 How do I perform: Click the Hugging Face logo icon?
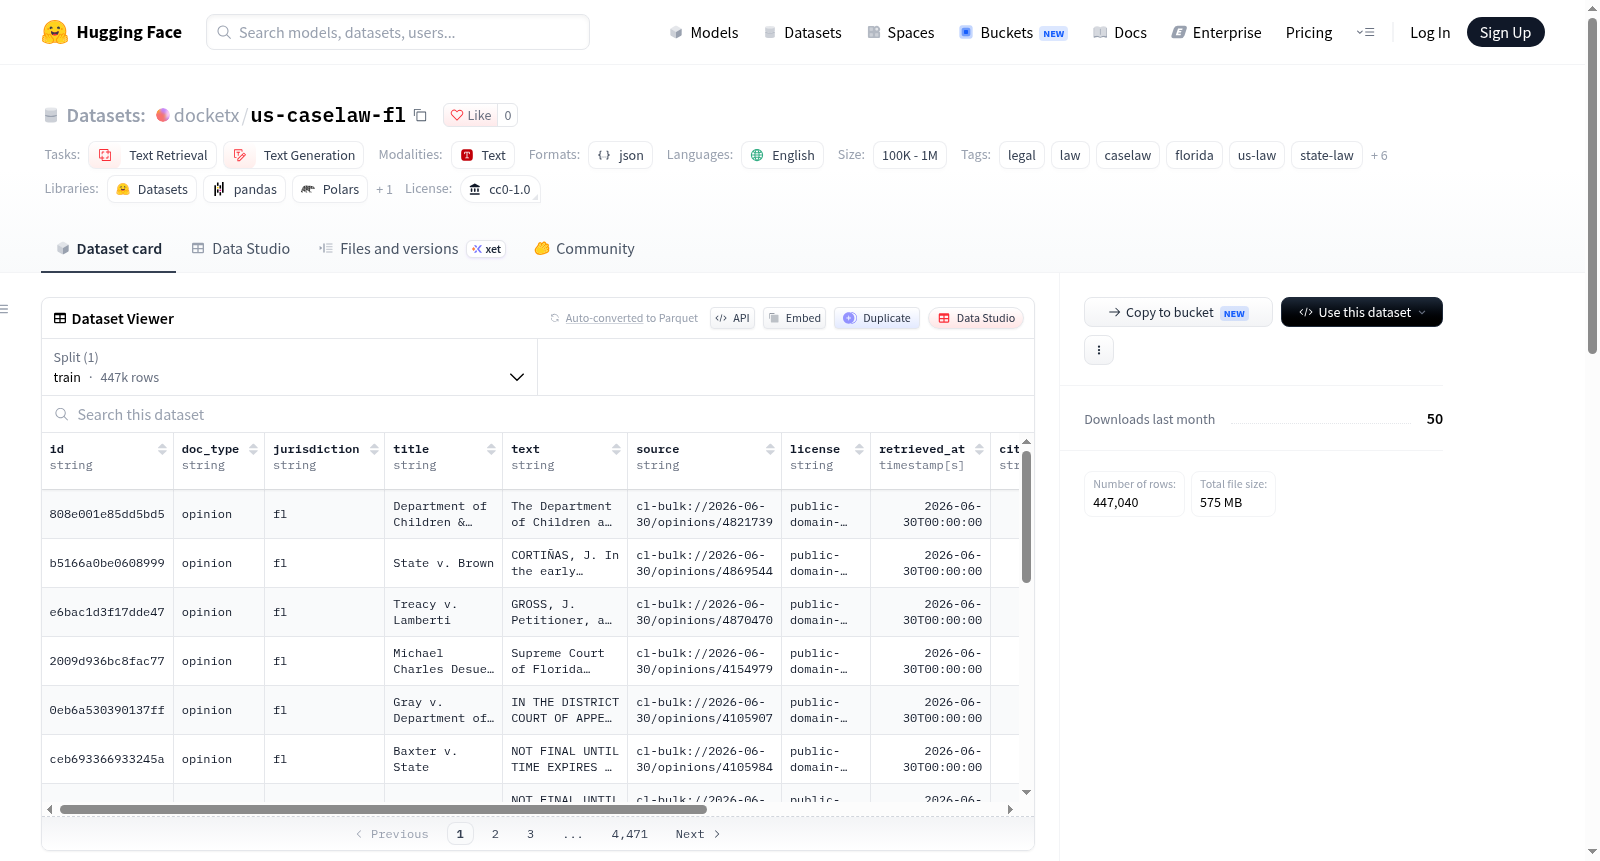[x=55, y=32]
